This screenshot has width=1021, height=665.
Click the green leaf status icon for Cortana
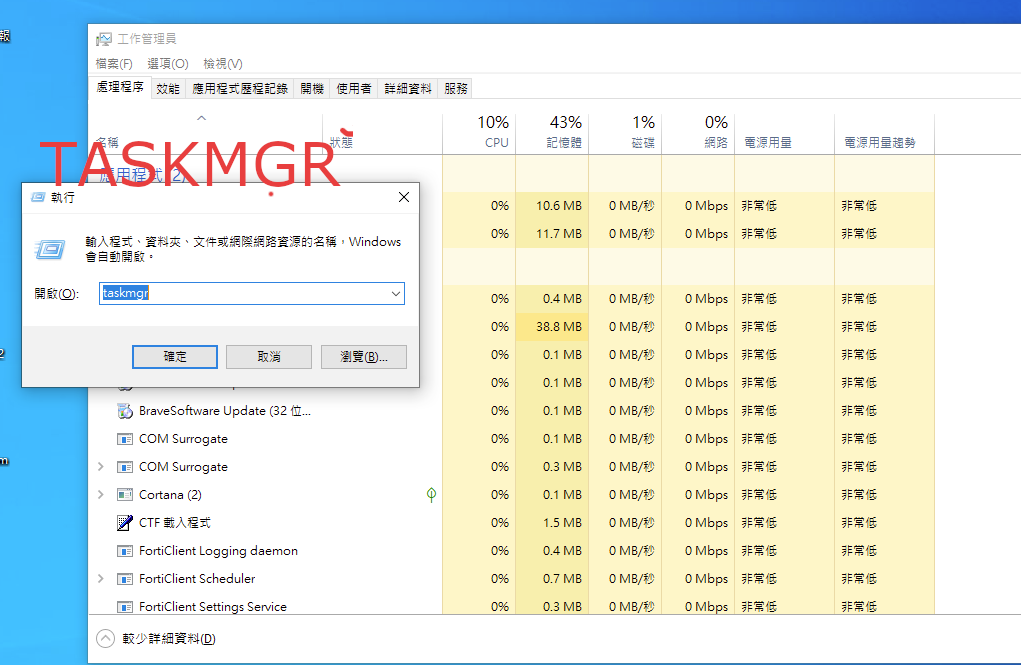click(x=431, y=495)
